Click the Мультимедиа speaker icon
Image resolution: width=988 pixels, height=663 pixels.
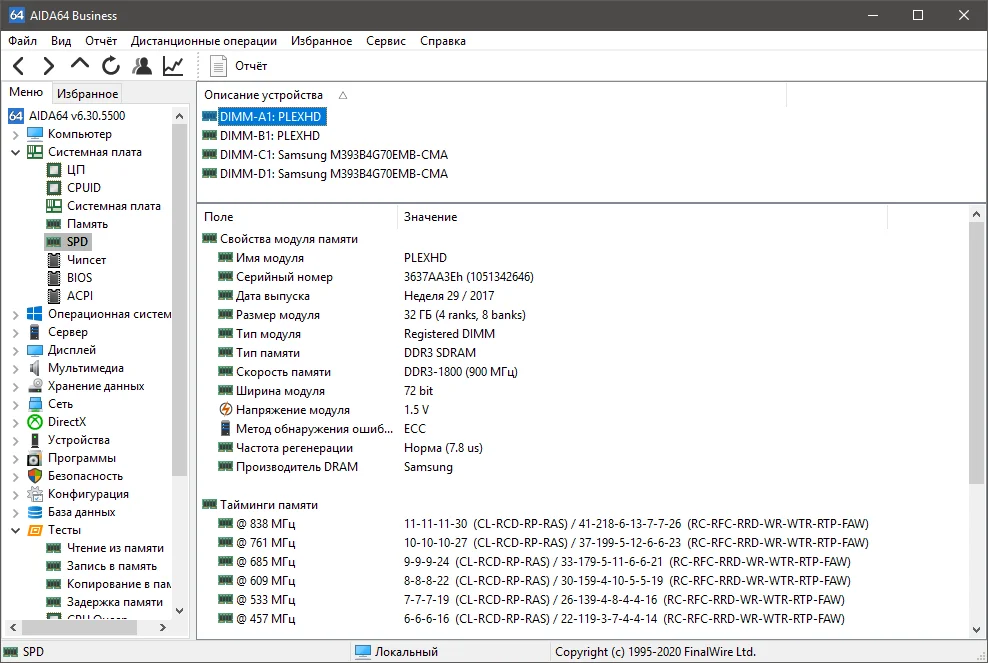point(35,368)
